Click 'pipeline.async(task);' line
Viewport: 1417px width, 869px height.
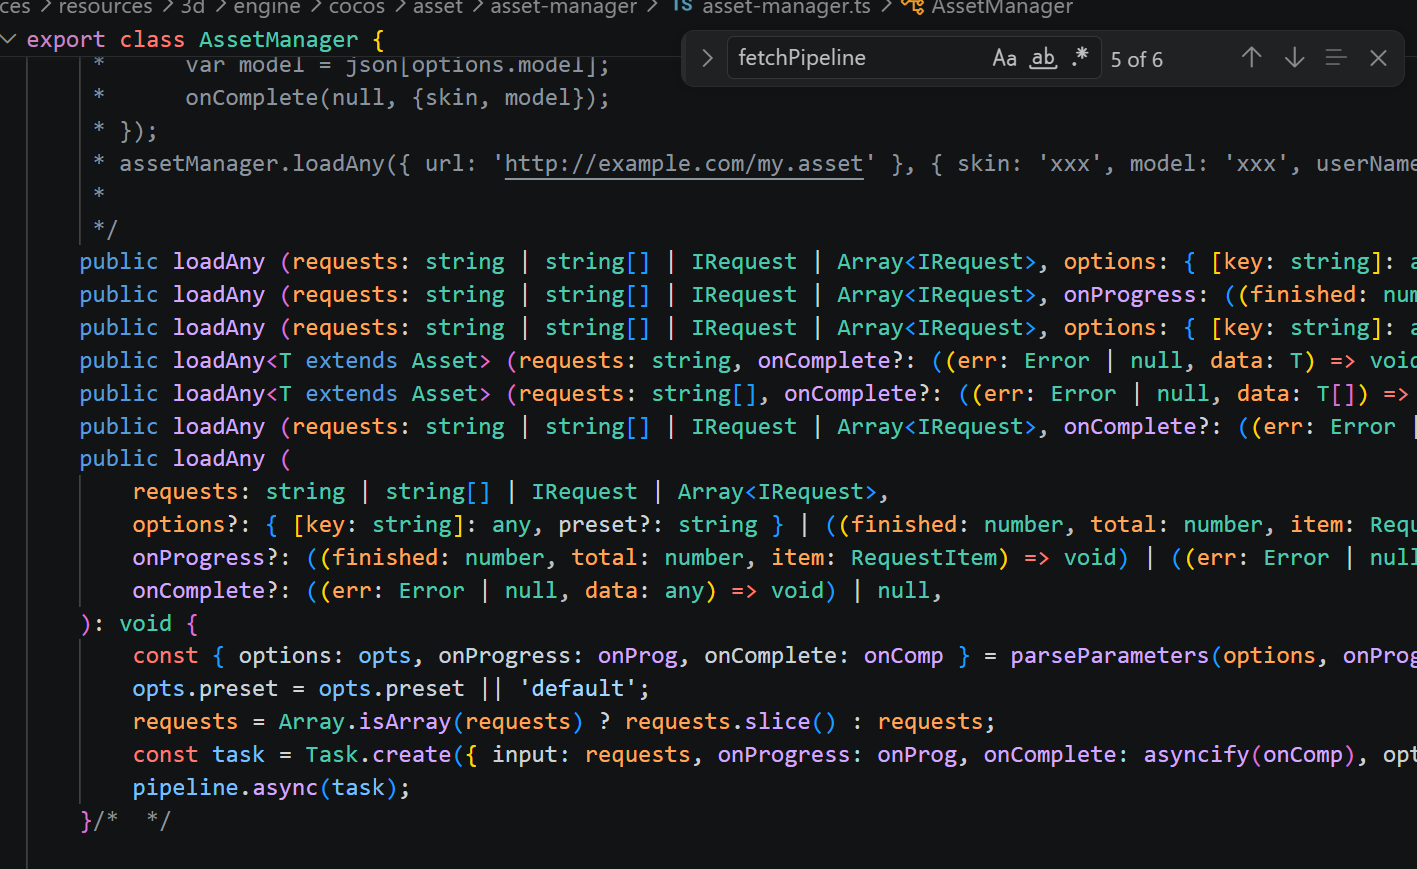pyautogui.click(x=271, y=787)
